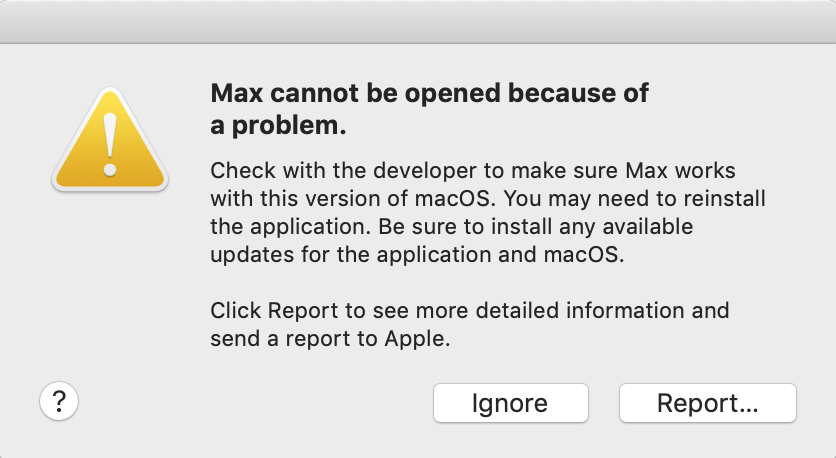This screenshot has height=458, width=836.
Task: Click the dialog's empty title bar
Action: (418, 22)
